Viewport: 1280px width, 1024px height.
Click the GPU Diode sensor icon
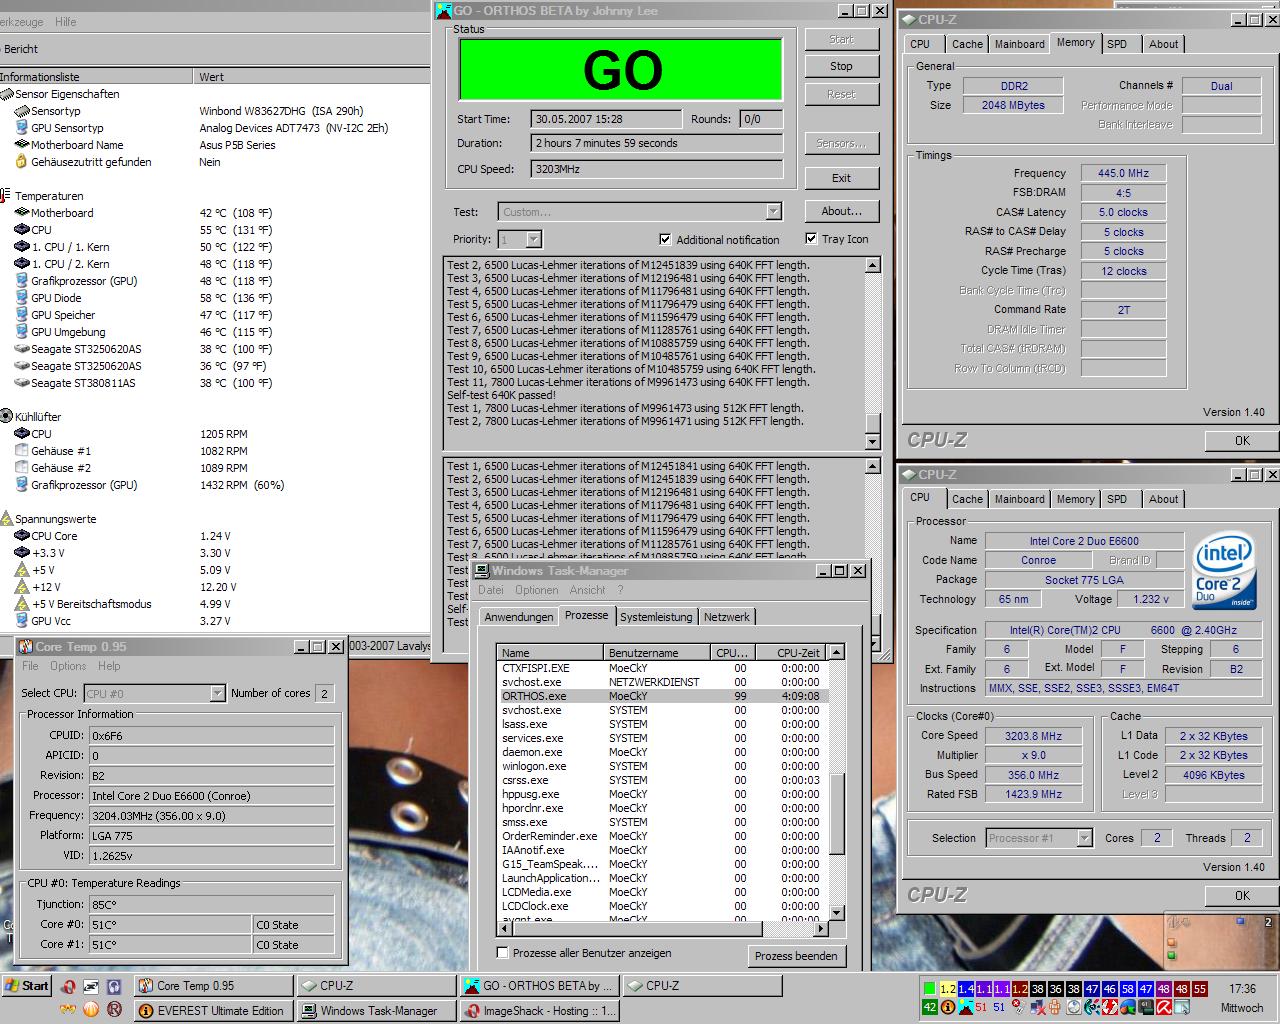22,298
